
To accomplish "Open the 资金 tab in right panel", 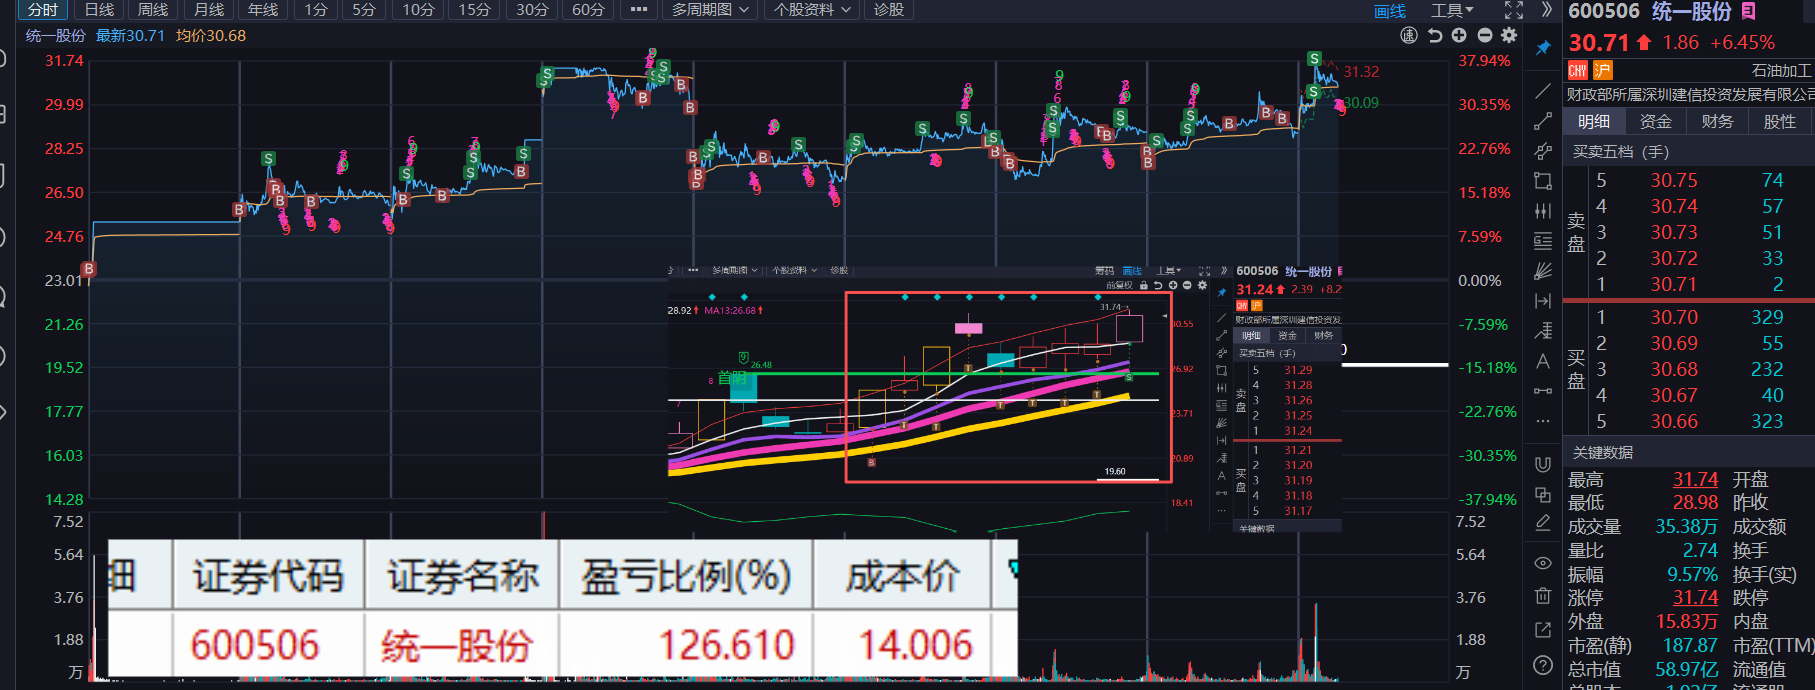I will point(1656,121).
